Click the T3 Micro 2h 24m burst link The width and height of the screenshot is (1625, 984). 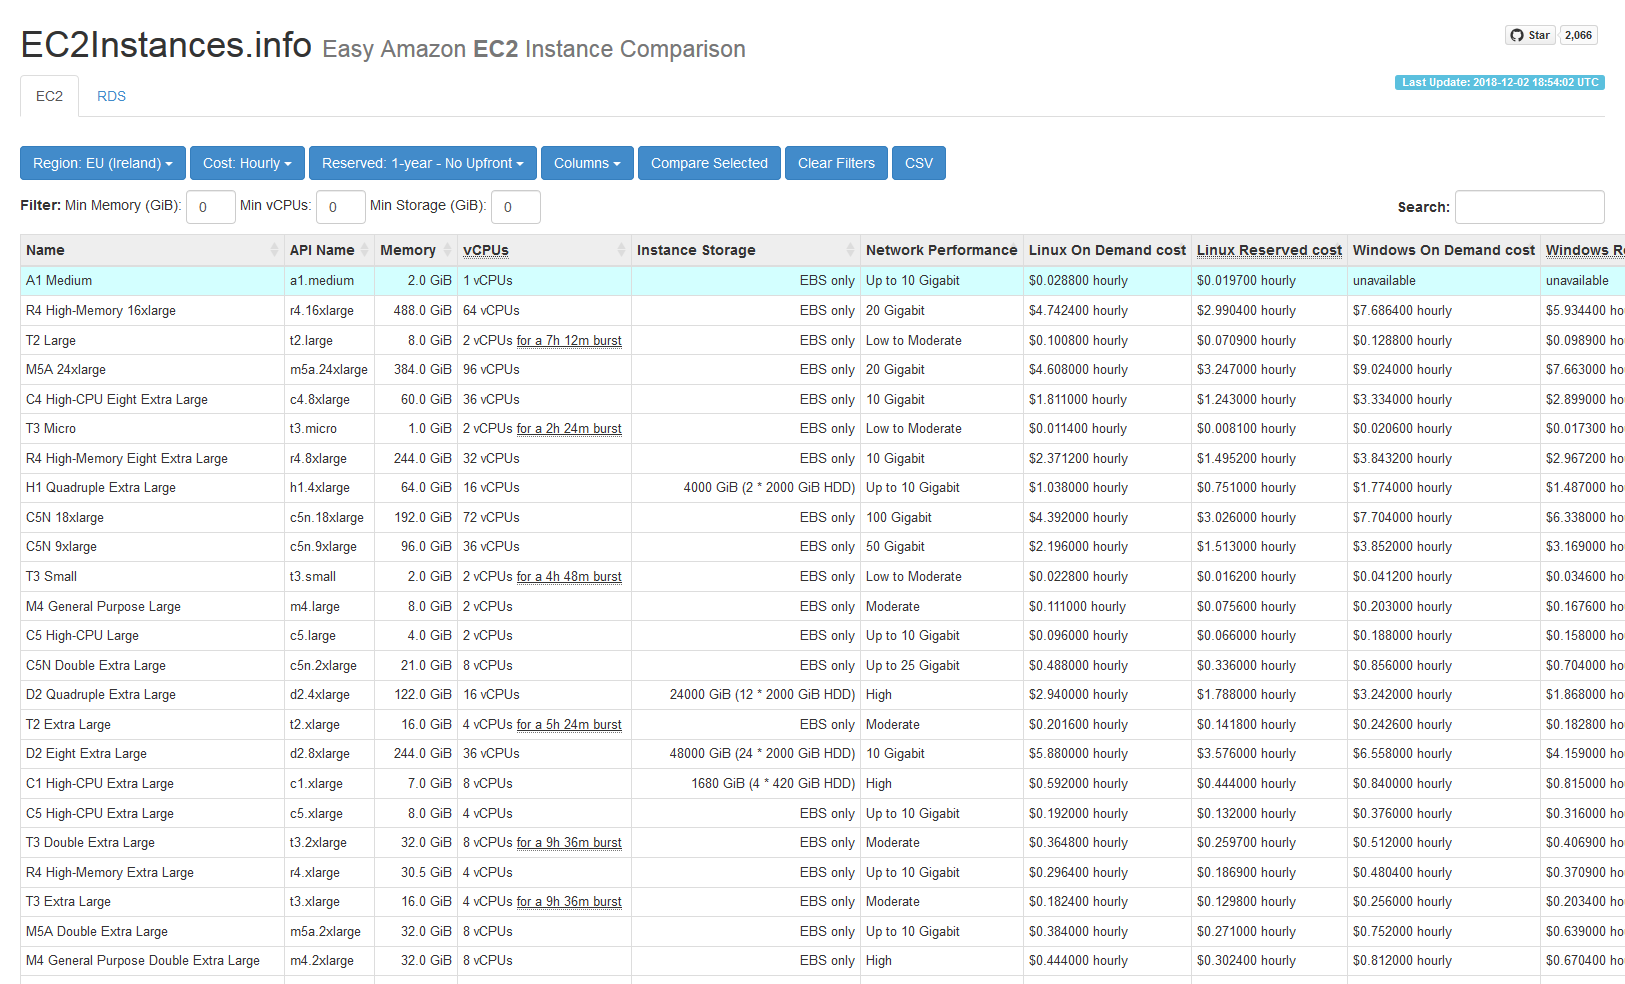point(569,429)
